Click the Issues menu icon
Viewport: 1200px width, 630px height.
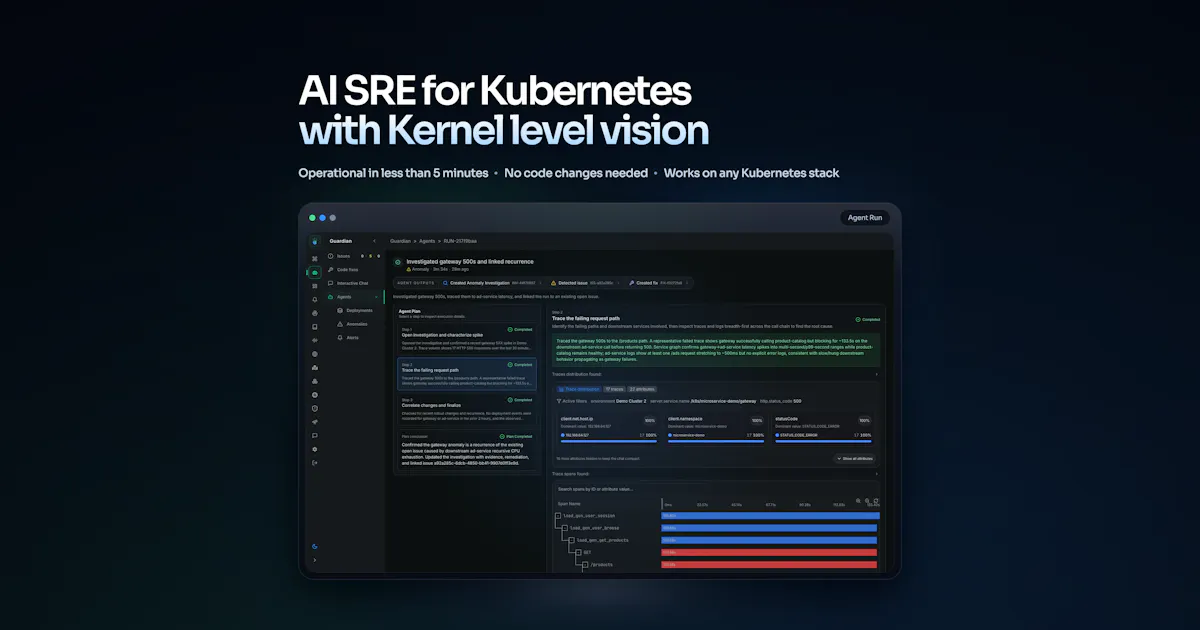click(x=330, y=256)
